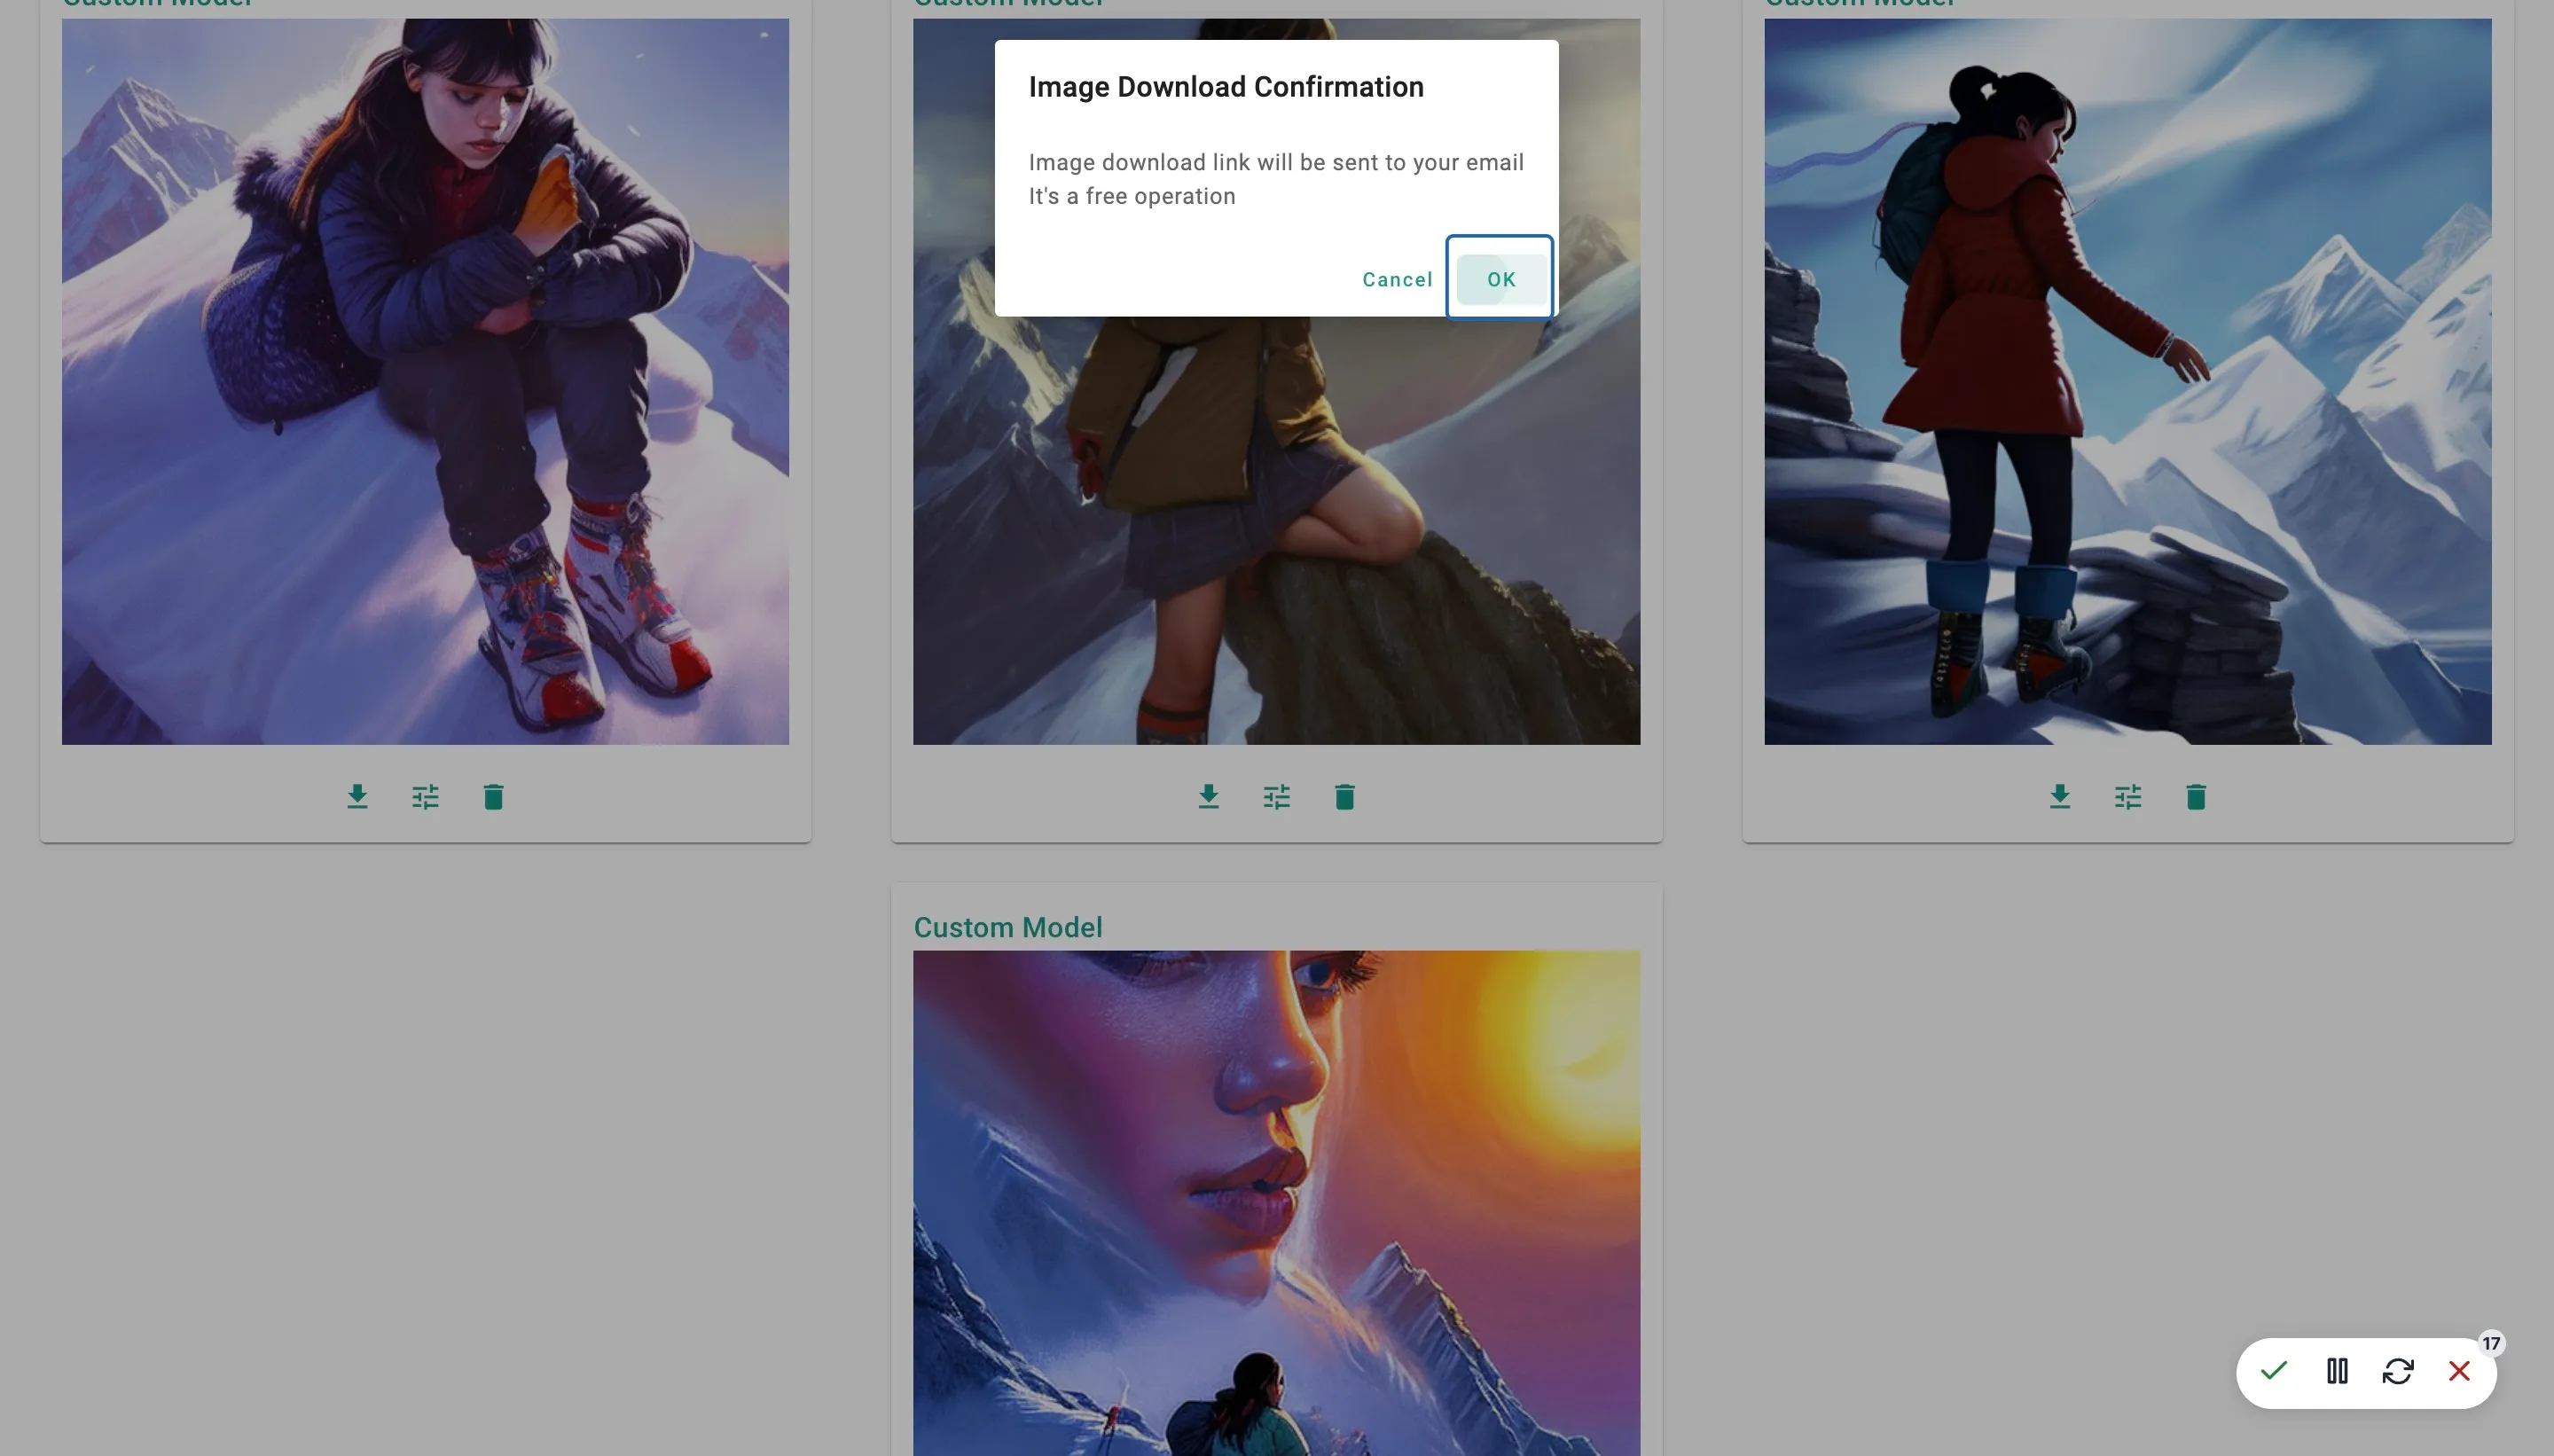Delete the sitting girl in snow image
Image resolution: width=2554 pixels, height=1456 pixels.
tap(493, 797)
